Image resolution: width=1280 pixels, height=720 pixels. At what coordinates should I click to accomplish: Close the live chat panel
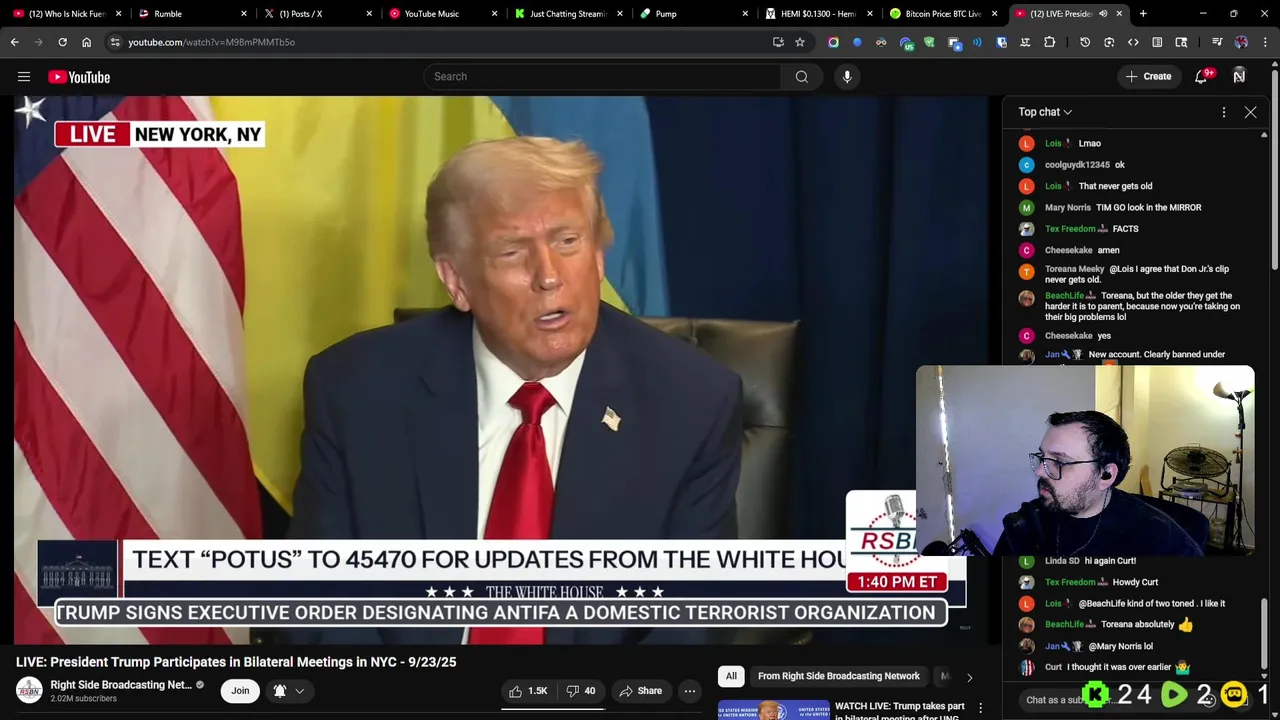coord(1250,112)
